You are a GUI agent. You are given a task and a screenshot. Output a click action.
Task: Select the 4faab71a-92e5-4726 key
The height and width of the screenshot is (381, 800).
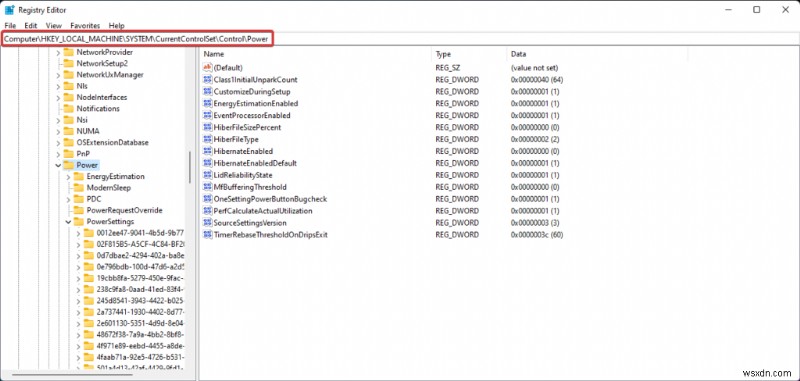coord(140,357)
